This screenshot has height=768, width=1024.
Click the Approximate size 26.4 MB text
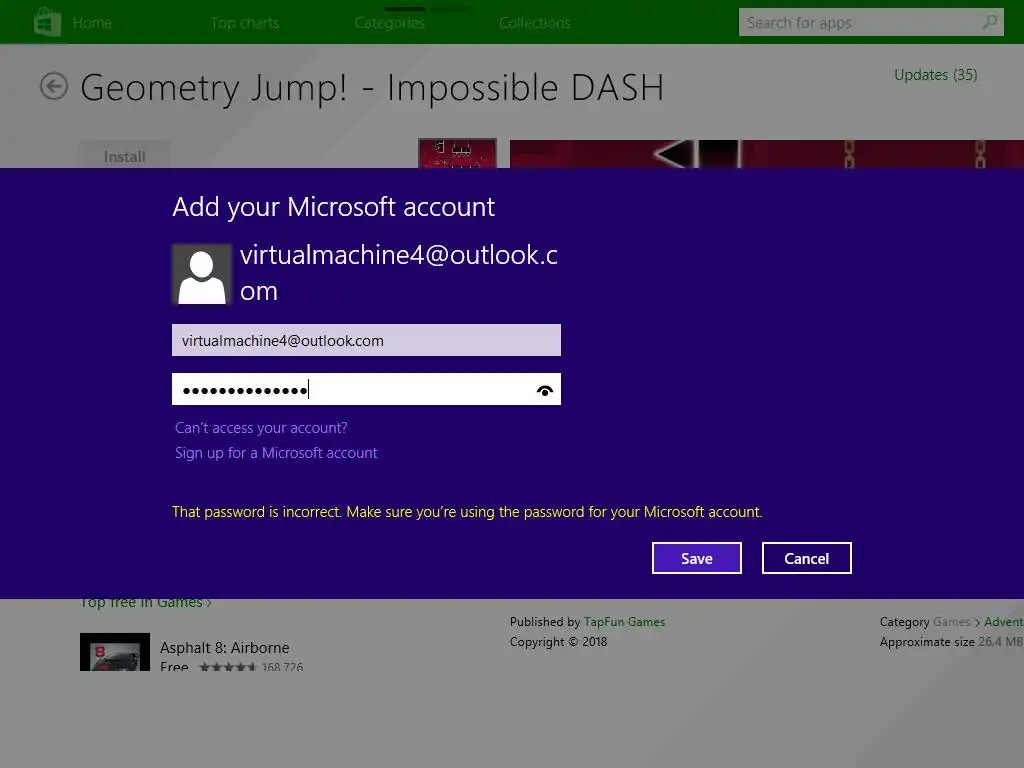point(951,642)
